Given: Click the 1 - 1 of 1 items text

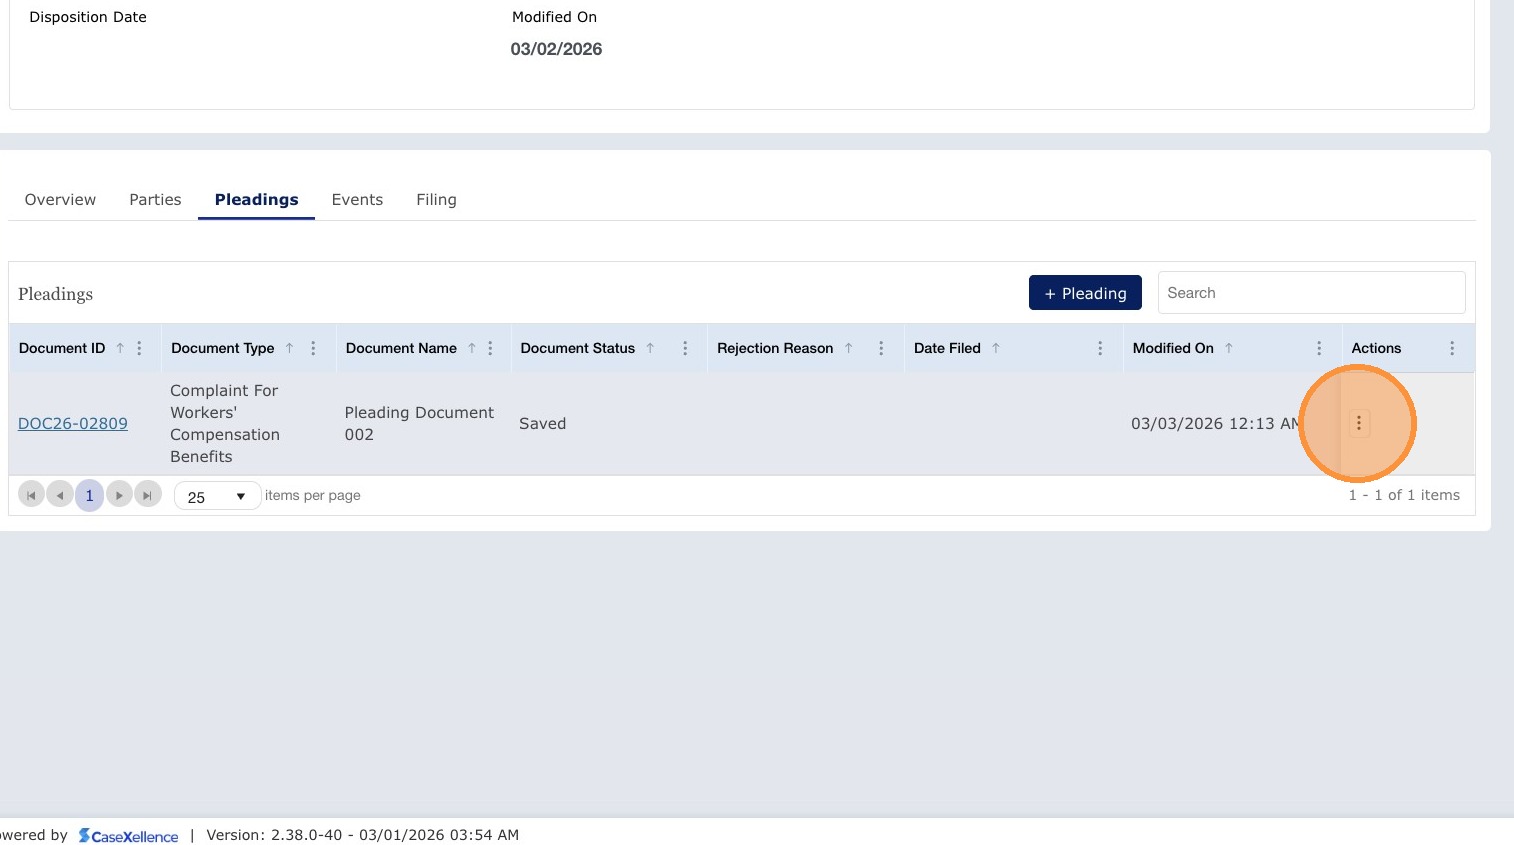Looking at the screenshot, I should [1404, 495].
